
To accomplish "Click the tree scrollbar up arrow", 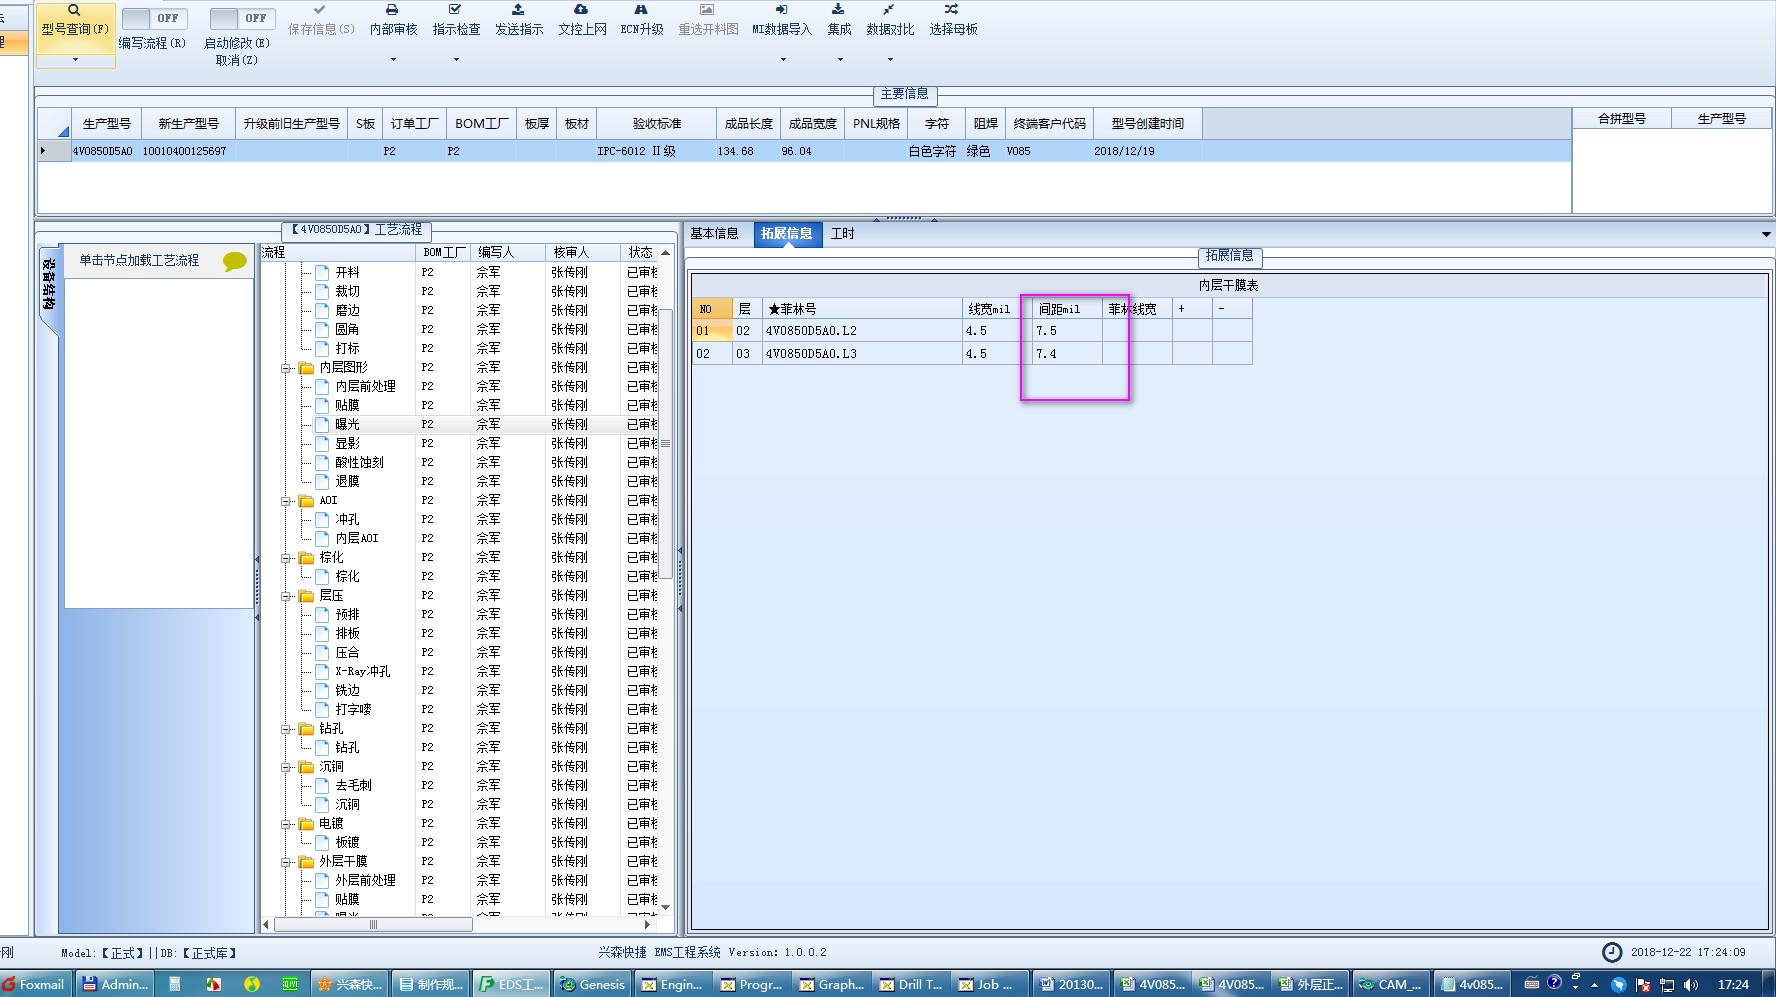I will (x=665, y=253).
